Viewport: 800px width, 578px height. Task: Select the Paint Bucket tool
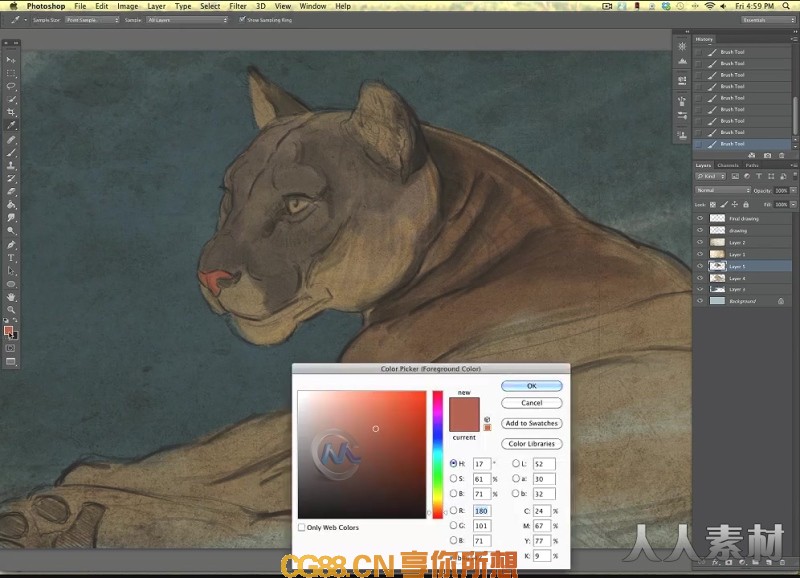point(11,205)
